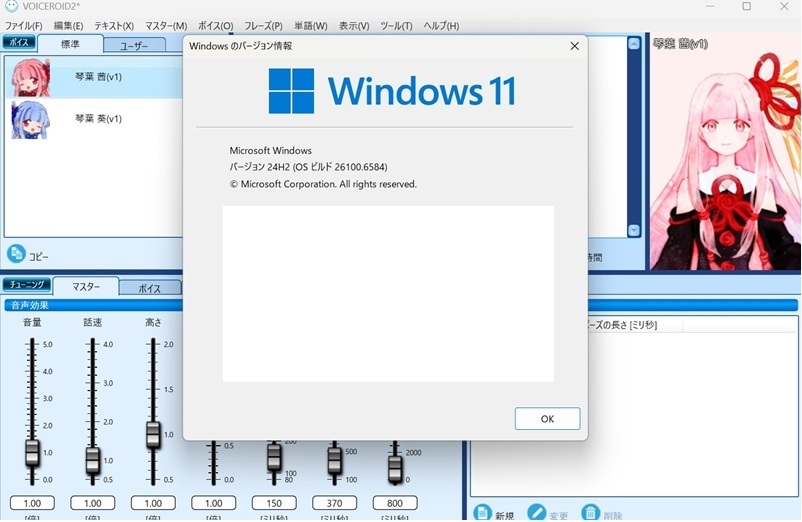Select 琴葉 茜(v1) avatar thumbnail
802x522 pixels.
click(x=31, y=78)
